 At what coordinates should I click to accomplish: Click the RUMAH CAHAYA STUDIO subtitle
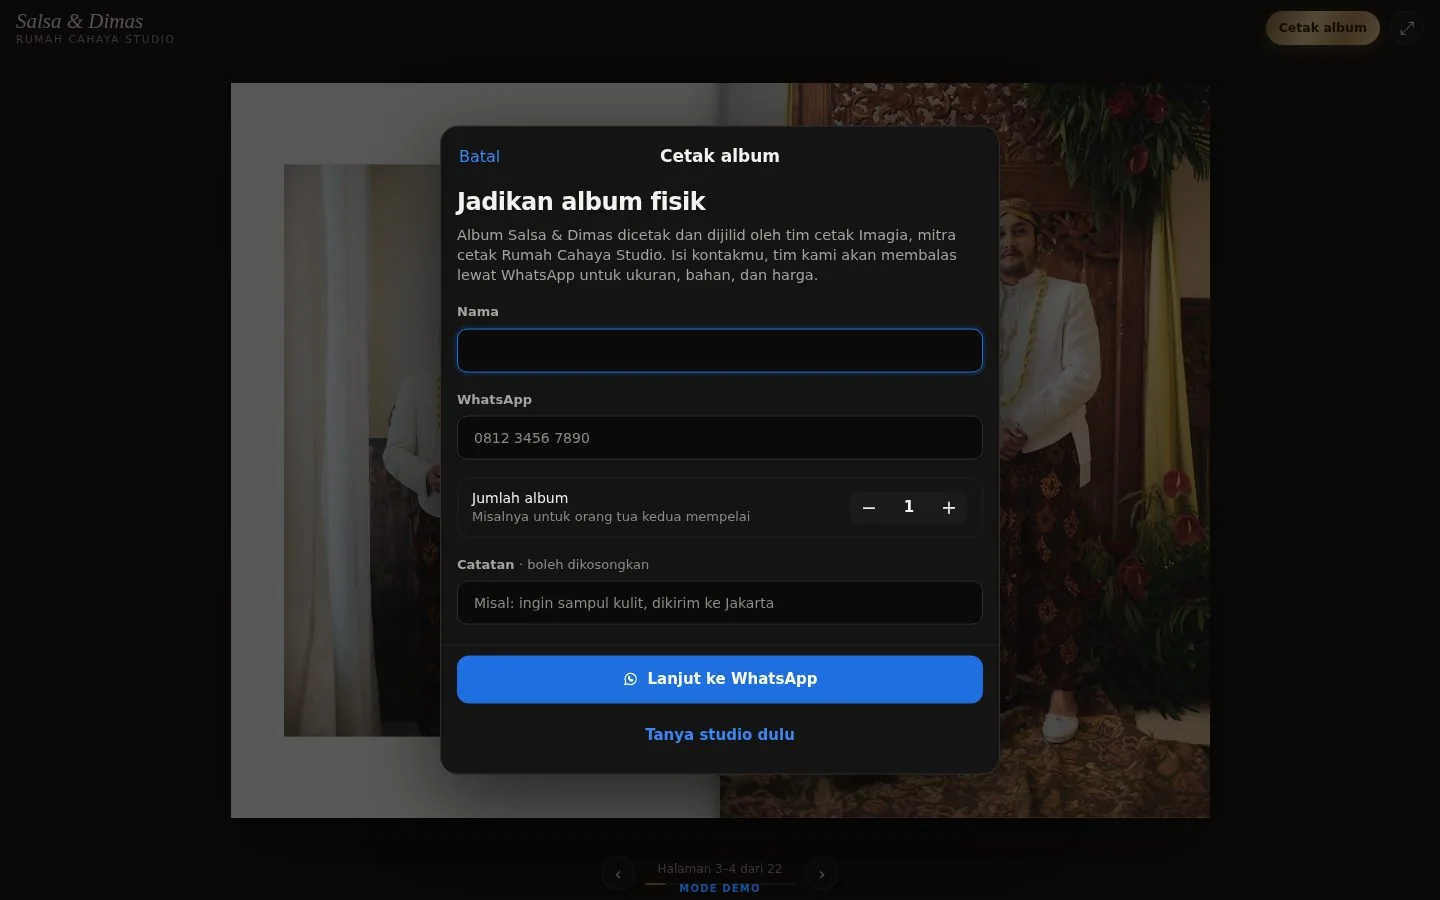click(x=95, y=39)
